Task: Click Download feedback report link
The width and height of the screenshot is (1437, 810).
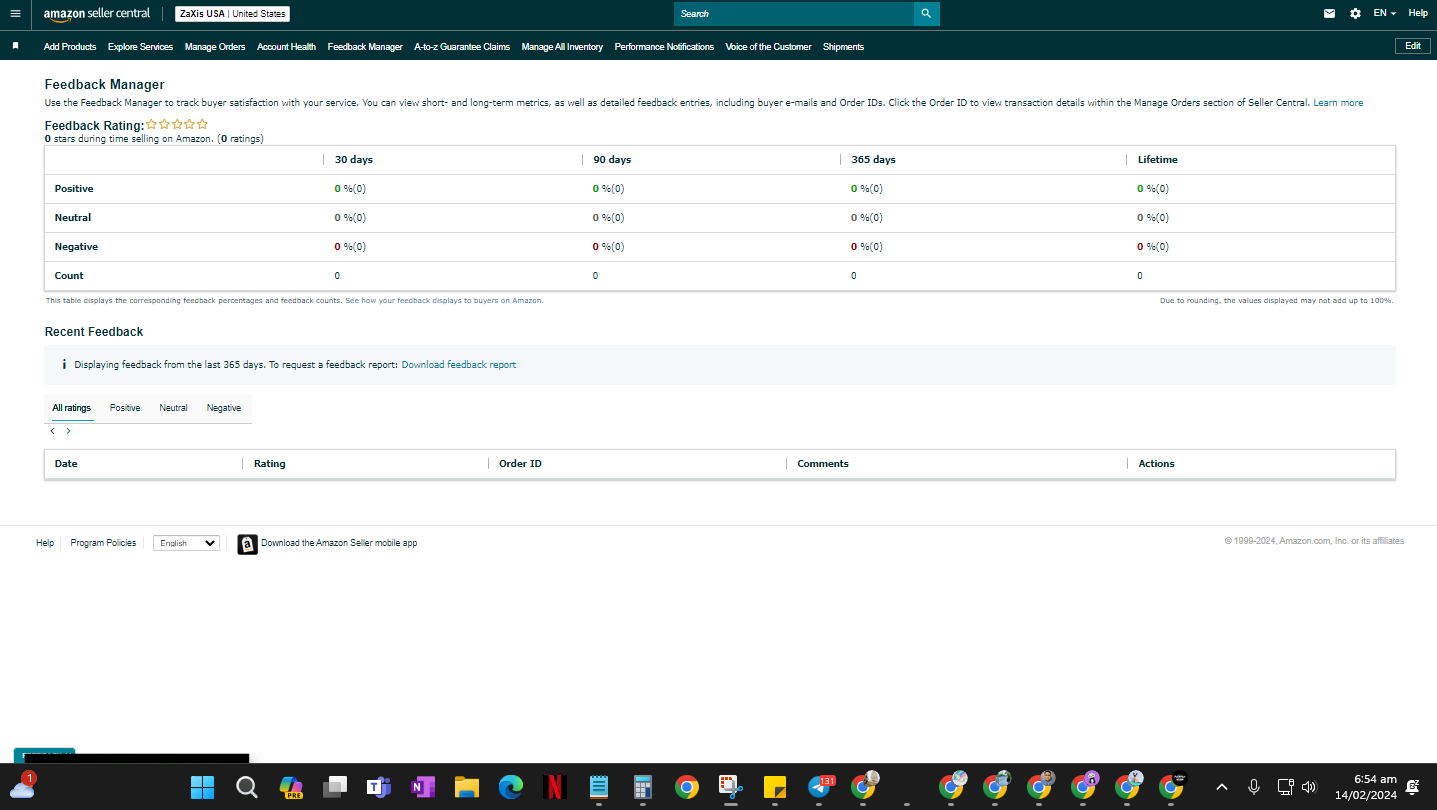Action: [459, 365]
